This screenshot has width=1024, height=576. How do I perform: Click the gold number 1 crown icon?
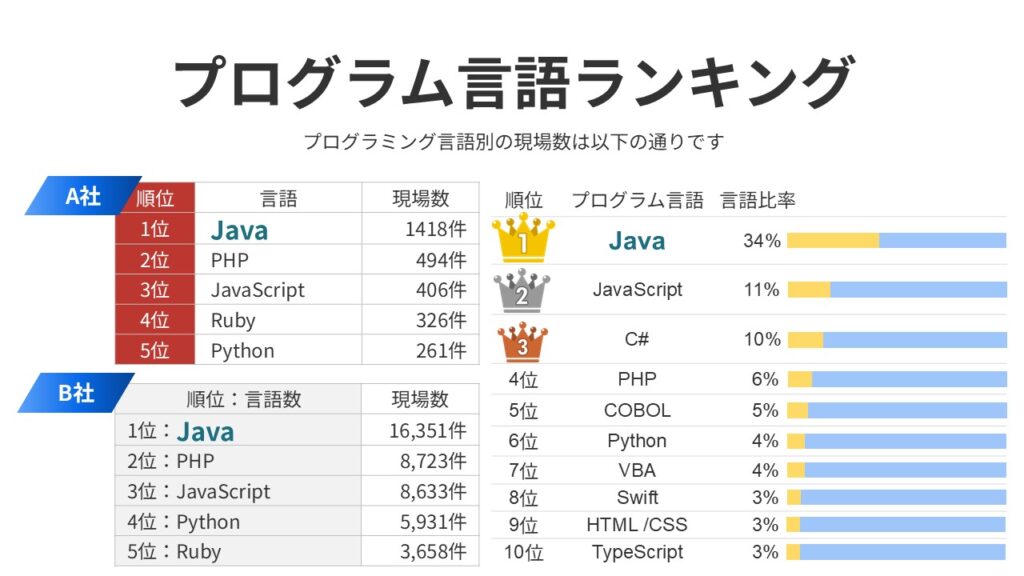(523, 240)
